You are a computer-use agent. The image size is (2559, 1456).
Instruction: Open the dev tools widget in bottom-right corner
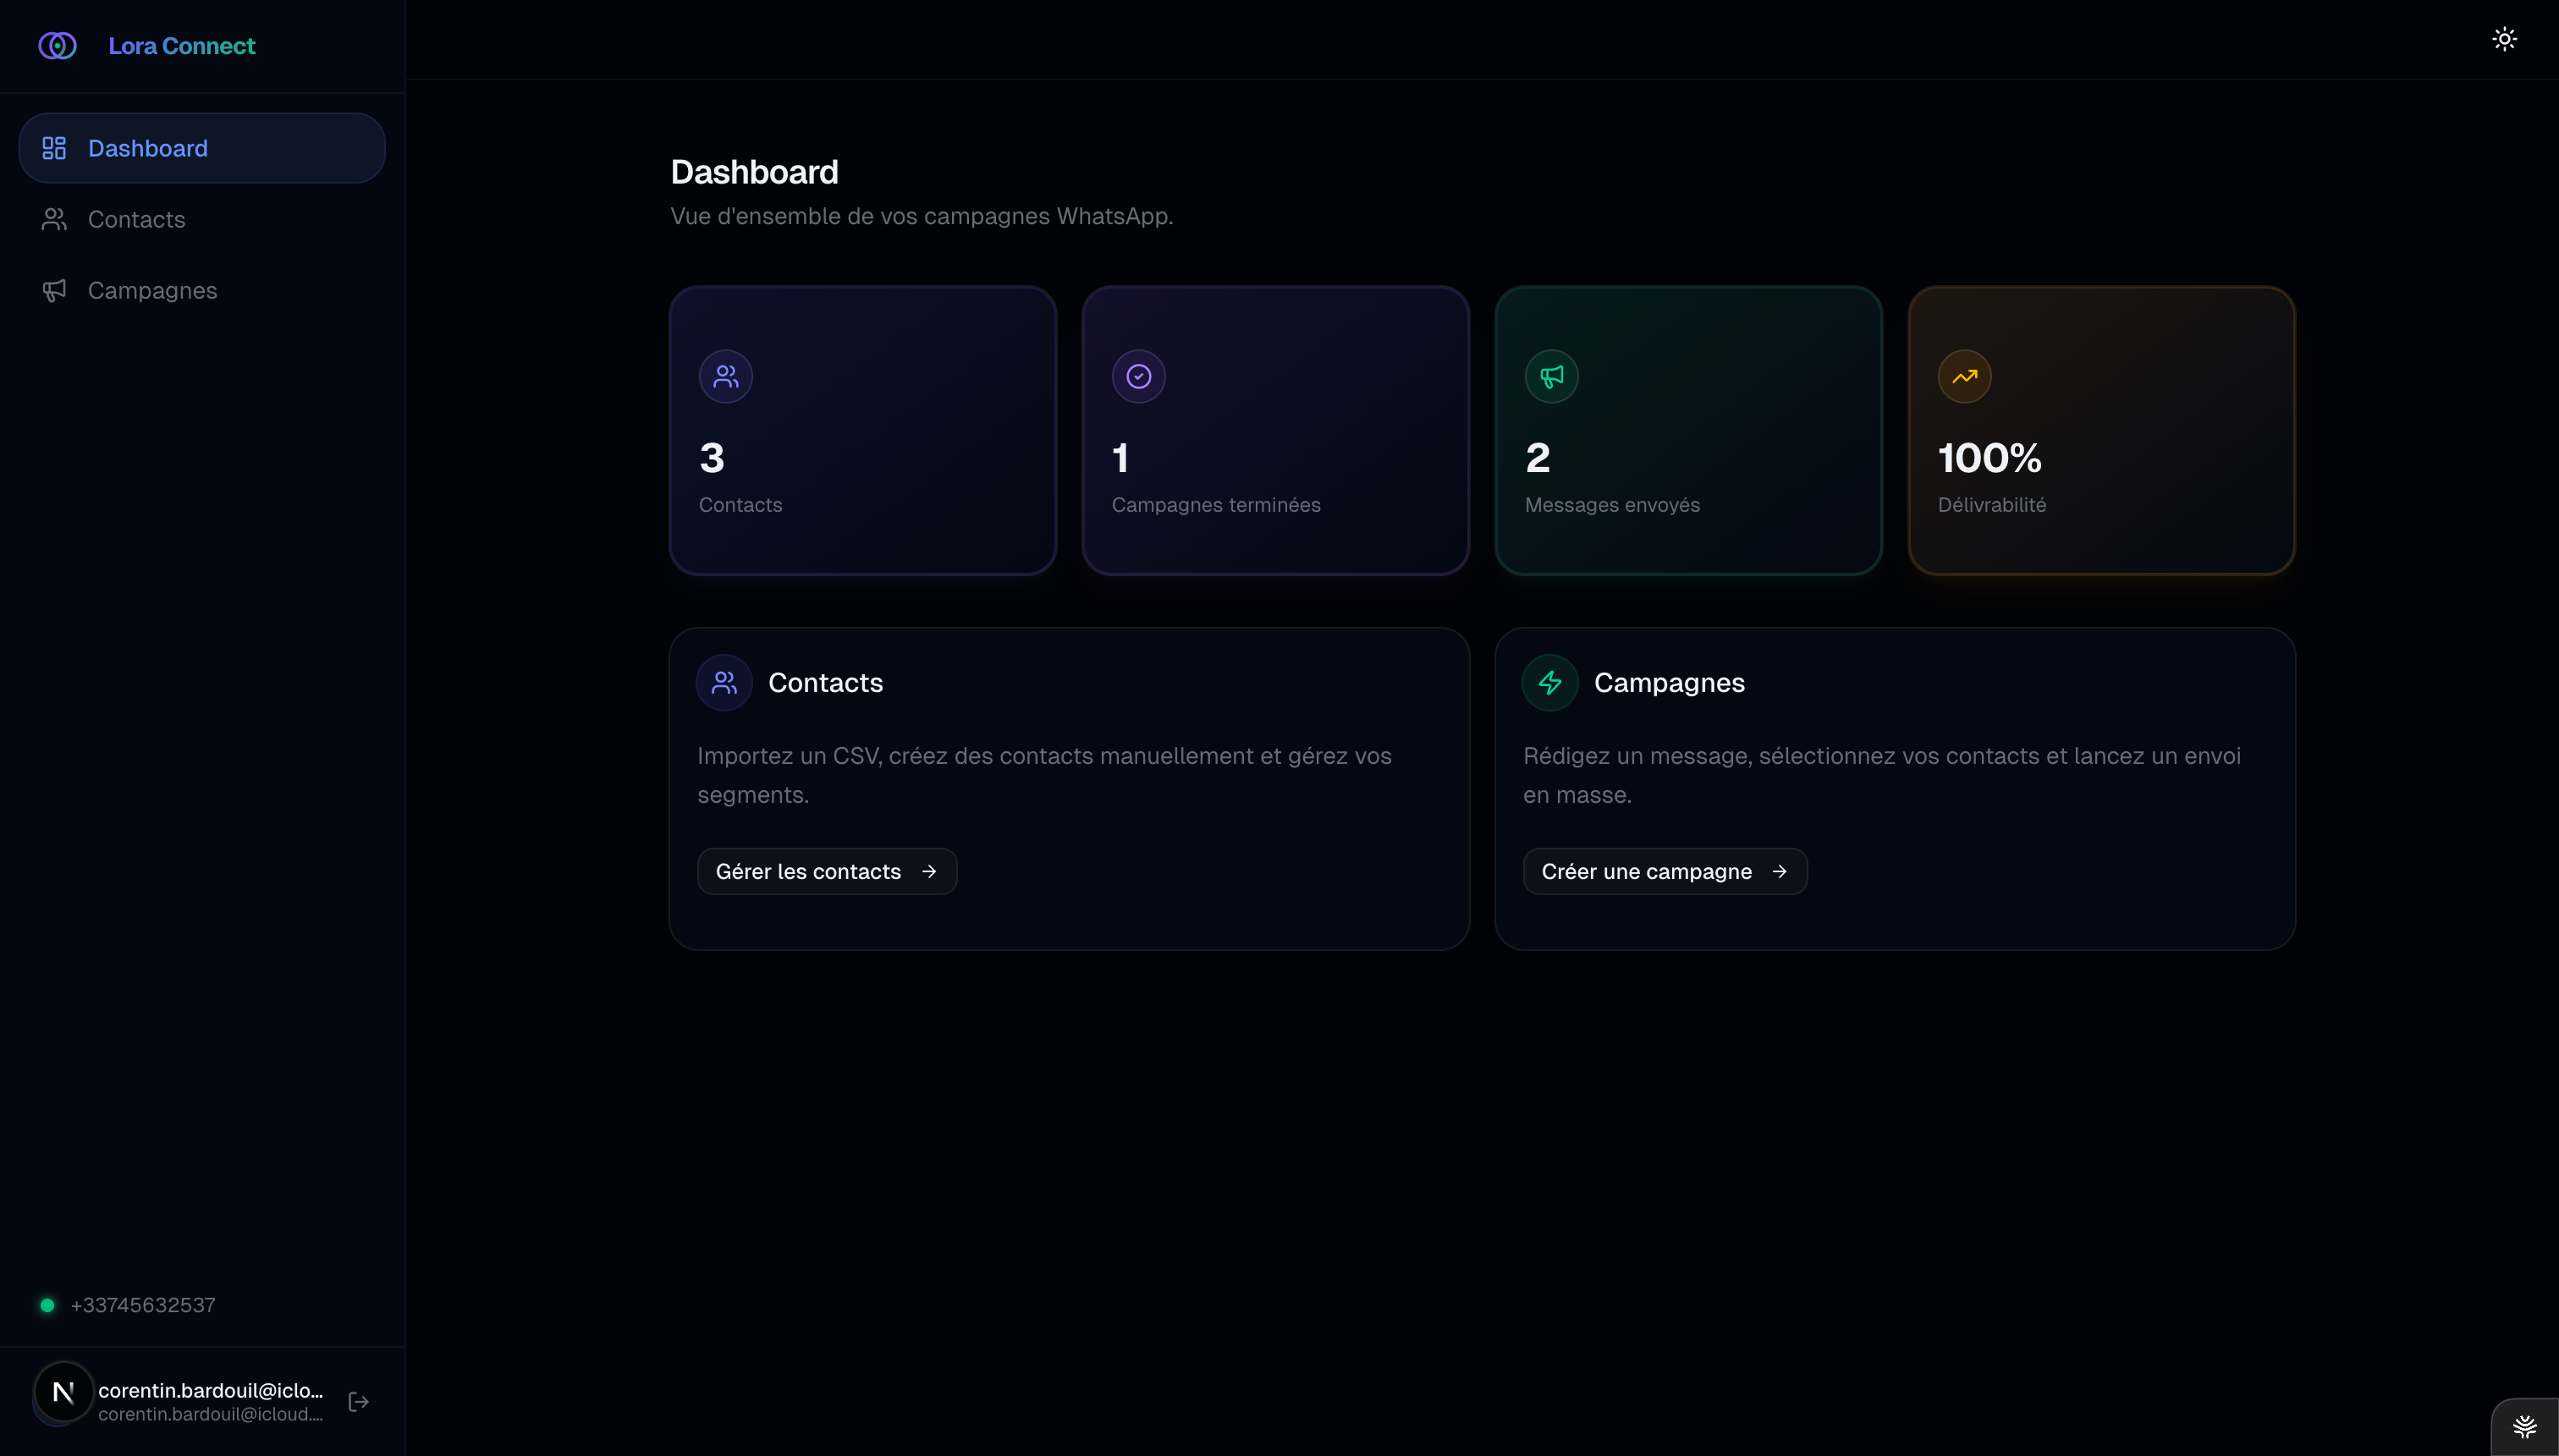(2524, 1426)
